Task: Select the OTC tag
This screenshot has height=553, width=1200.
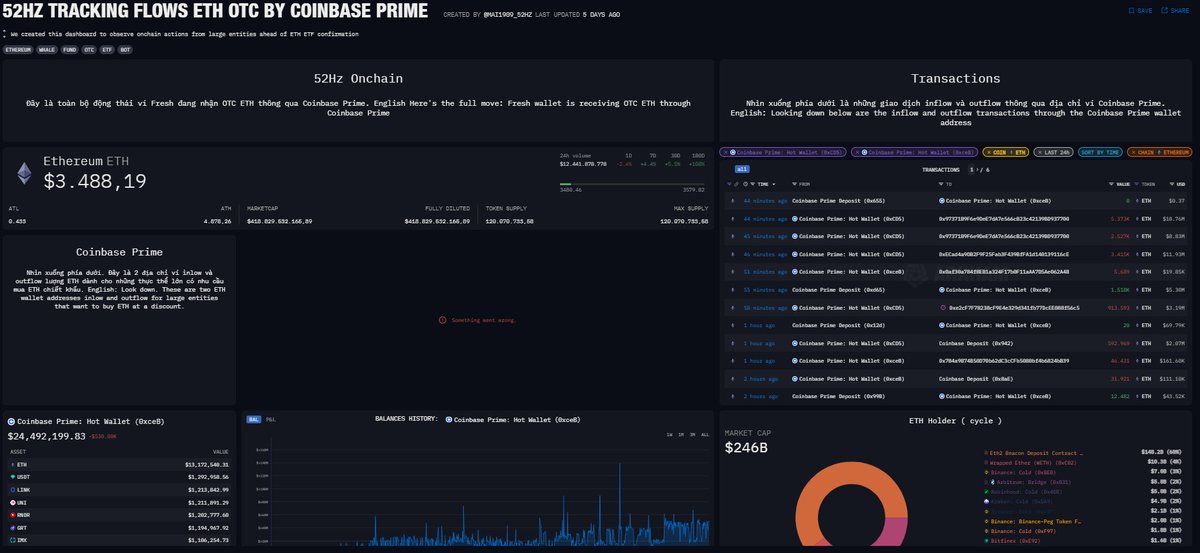Action: tap(89, 49)
